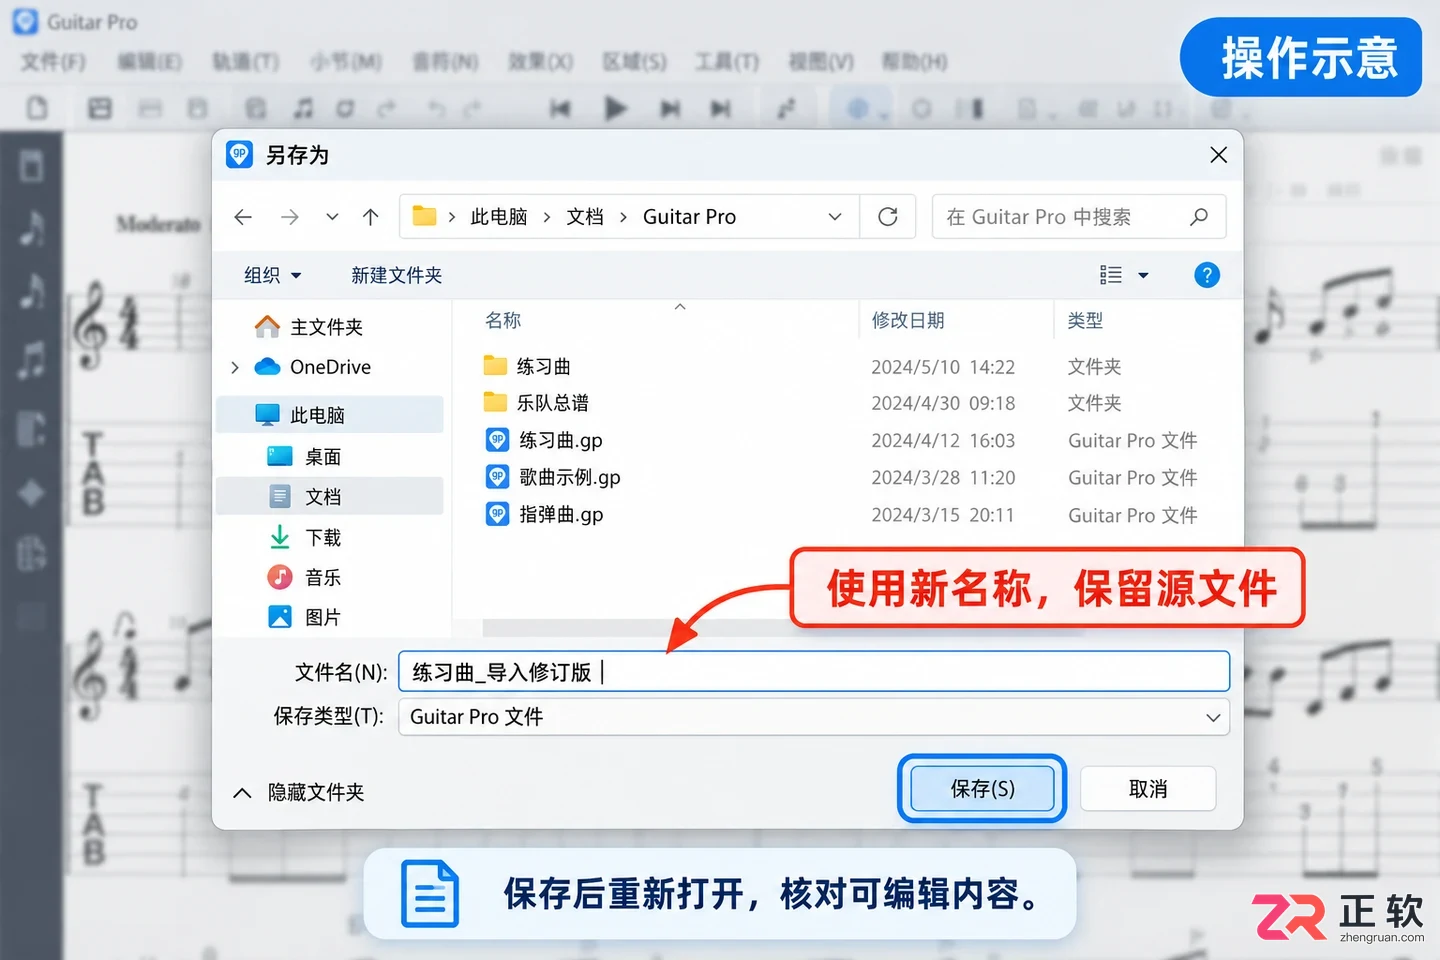The width and height of the screenshot is (1440, 960).
Task: Click the Forward arrow in Save As dialog
Action: point(290,217)
